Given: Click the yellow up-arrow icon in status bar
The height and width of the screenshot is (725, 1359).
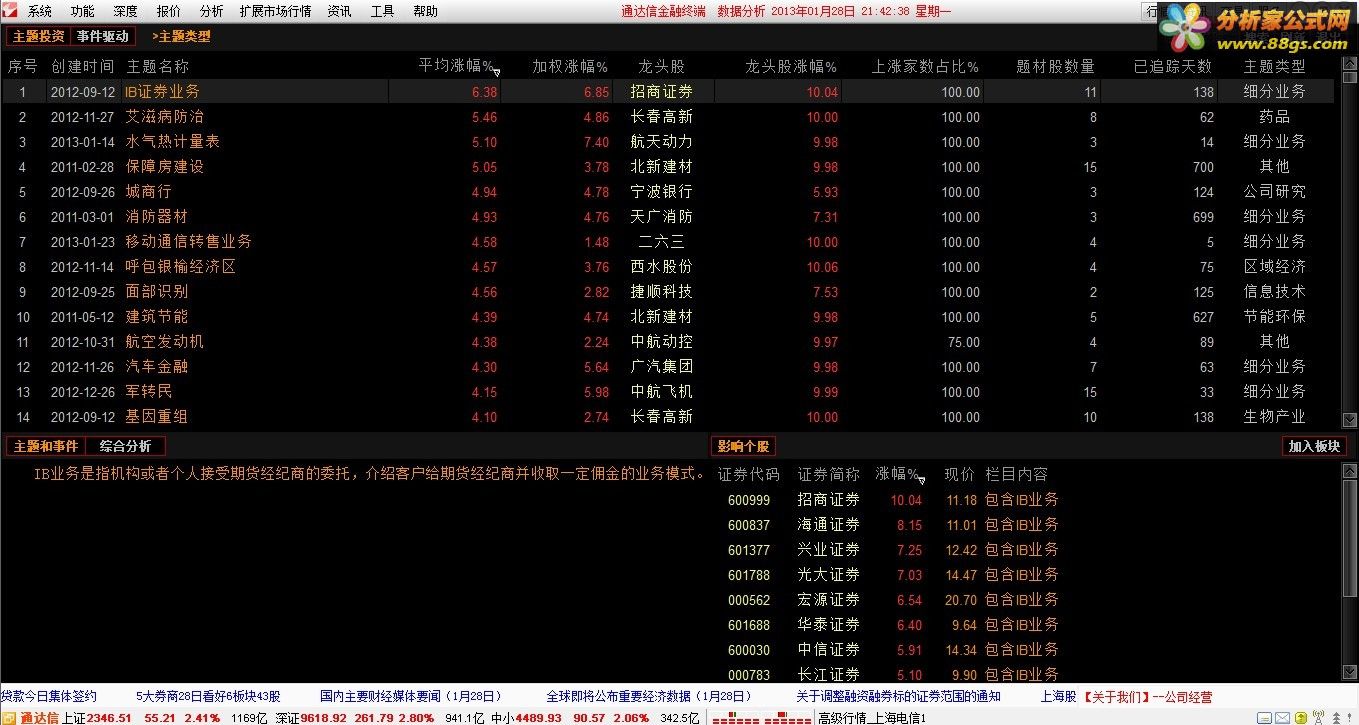Looking at the screenshot, I should 1299,718.
